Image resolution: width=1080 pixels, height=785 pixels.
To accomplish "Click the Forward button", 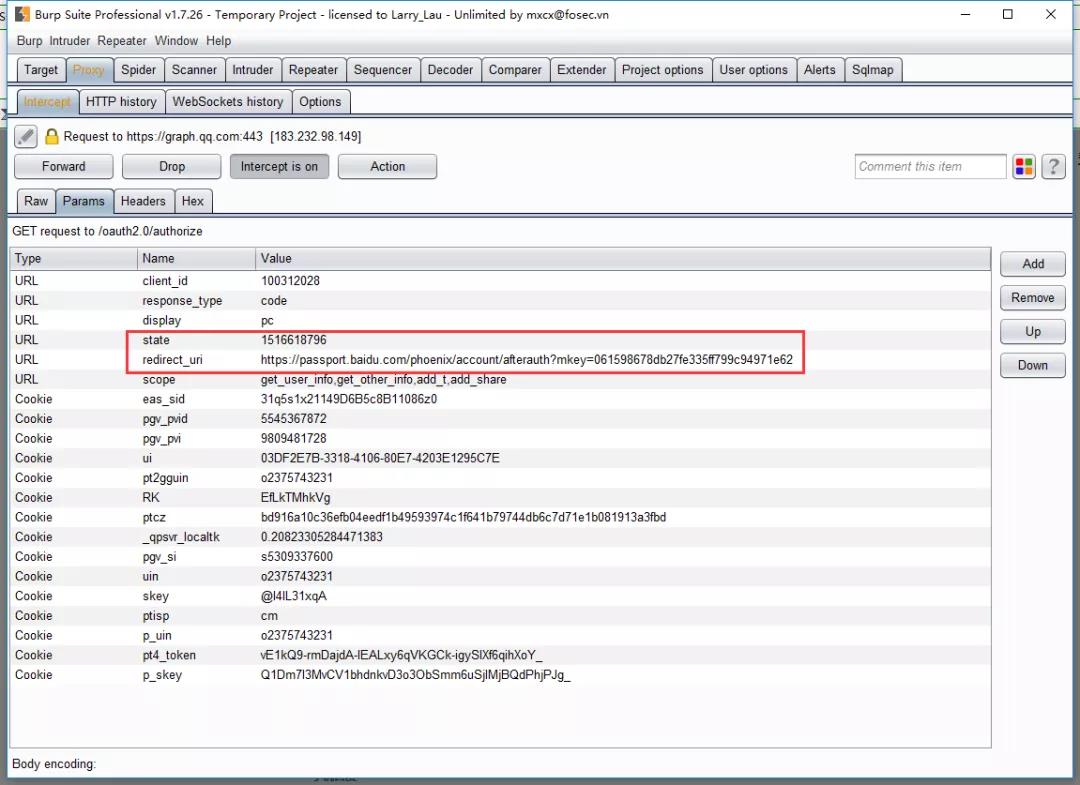I will (x=63, y=167).
